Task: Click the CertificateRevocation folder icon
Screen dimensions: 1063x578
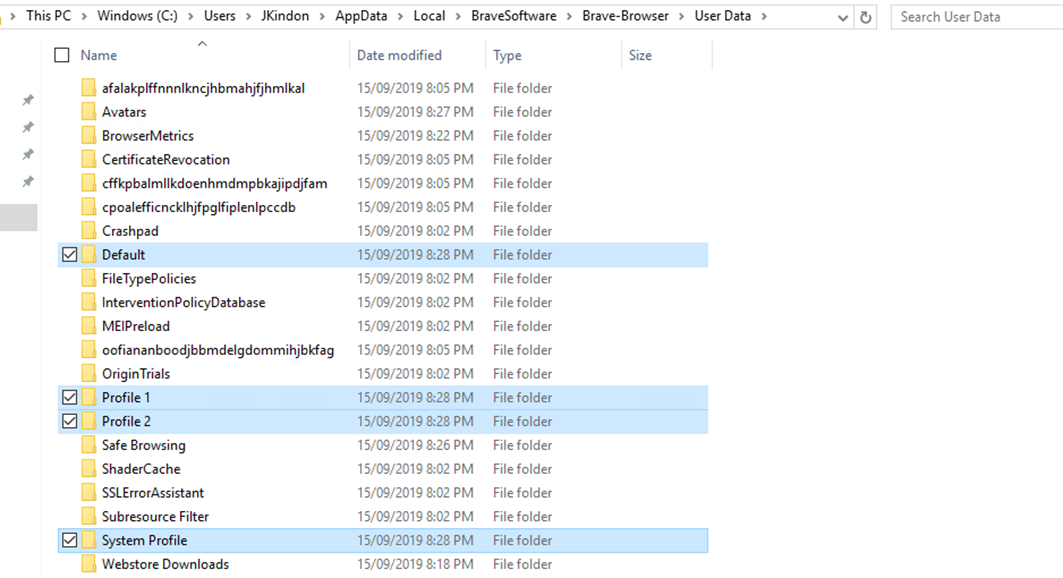Action: click(x=89, y=159)
